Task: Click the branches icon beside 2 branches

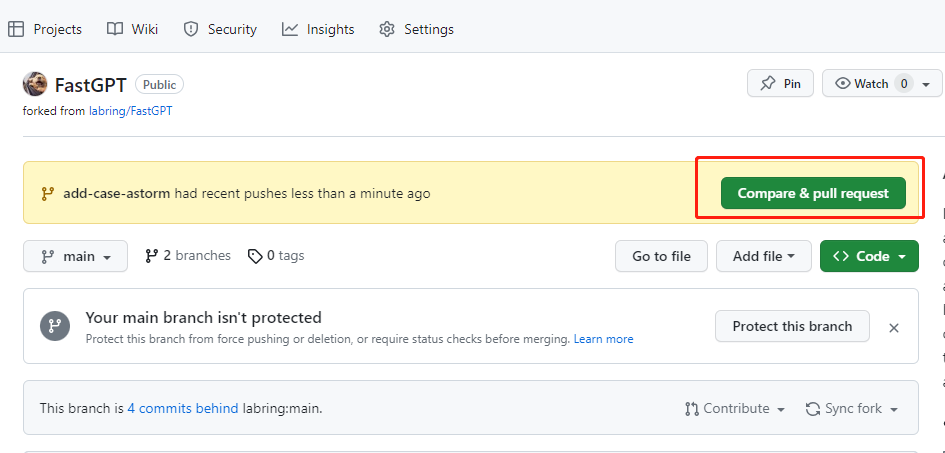Action: point(151,256)
